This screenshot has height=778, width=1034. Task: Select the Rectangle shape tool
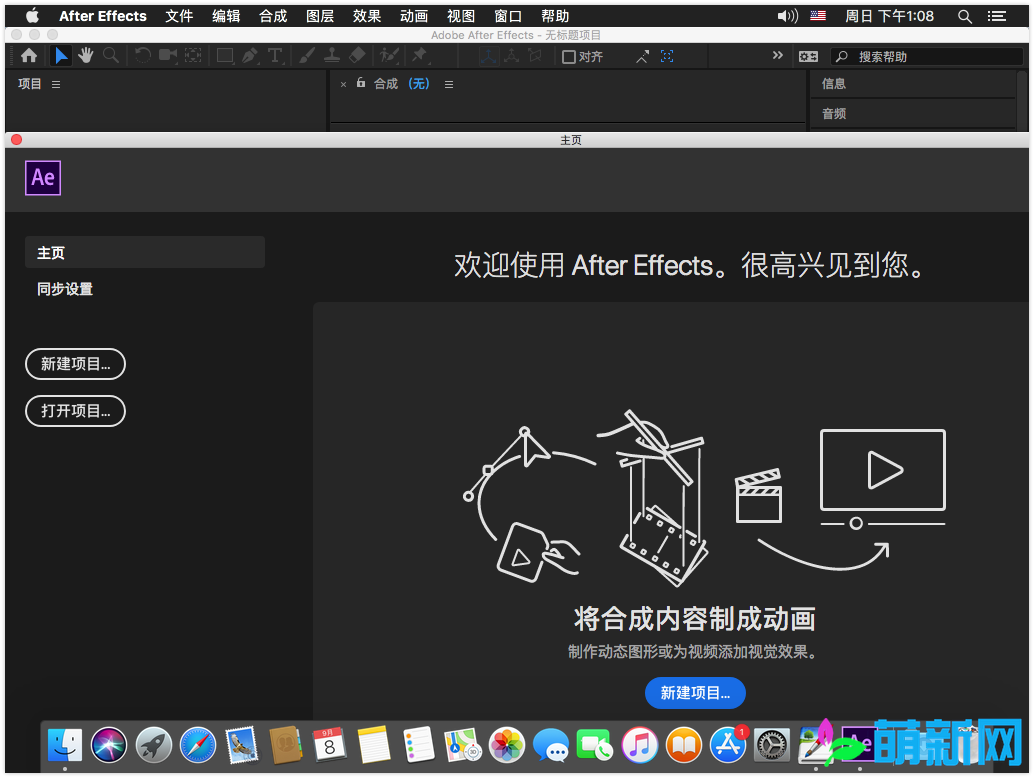pyautogui.click(x=225, y=56)
